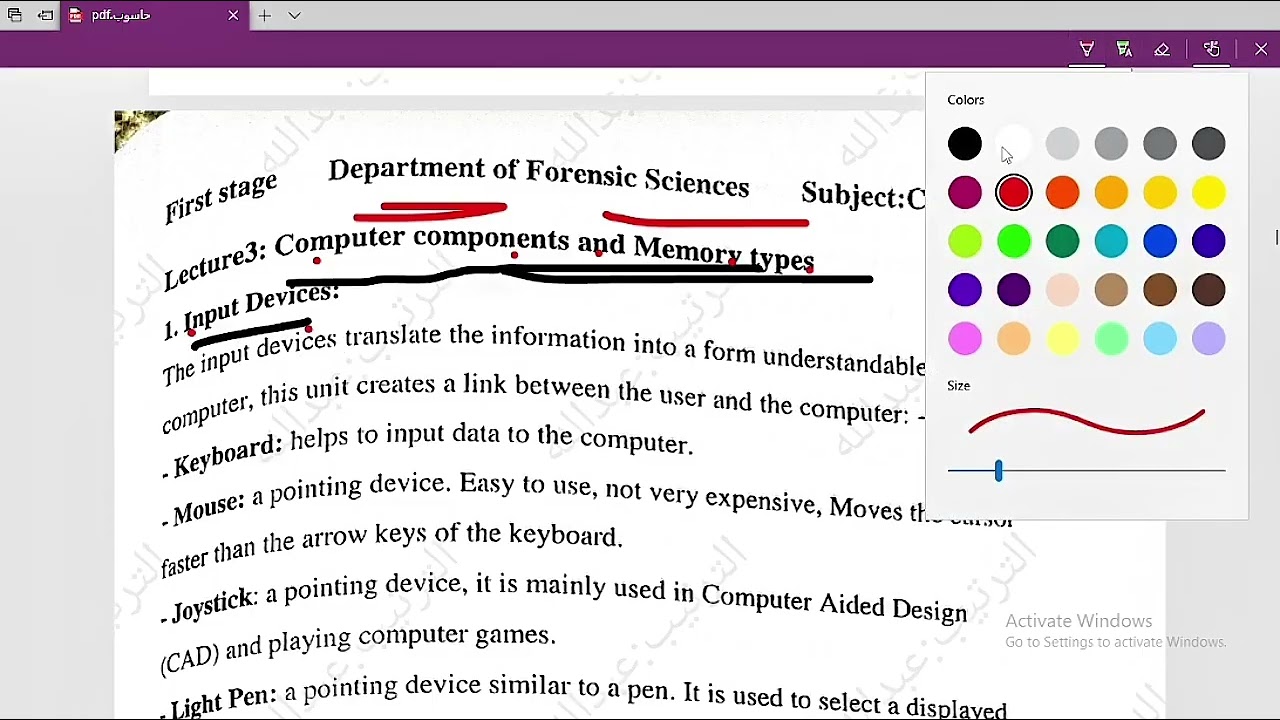This screenshot has width=1280, height=720.
Task: Choose the pink swatch
Action: 965,339
